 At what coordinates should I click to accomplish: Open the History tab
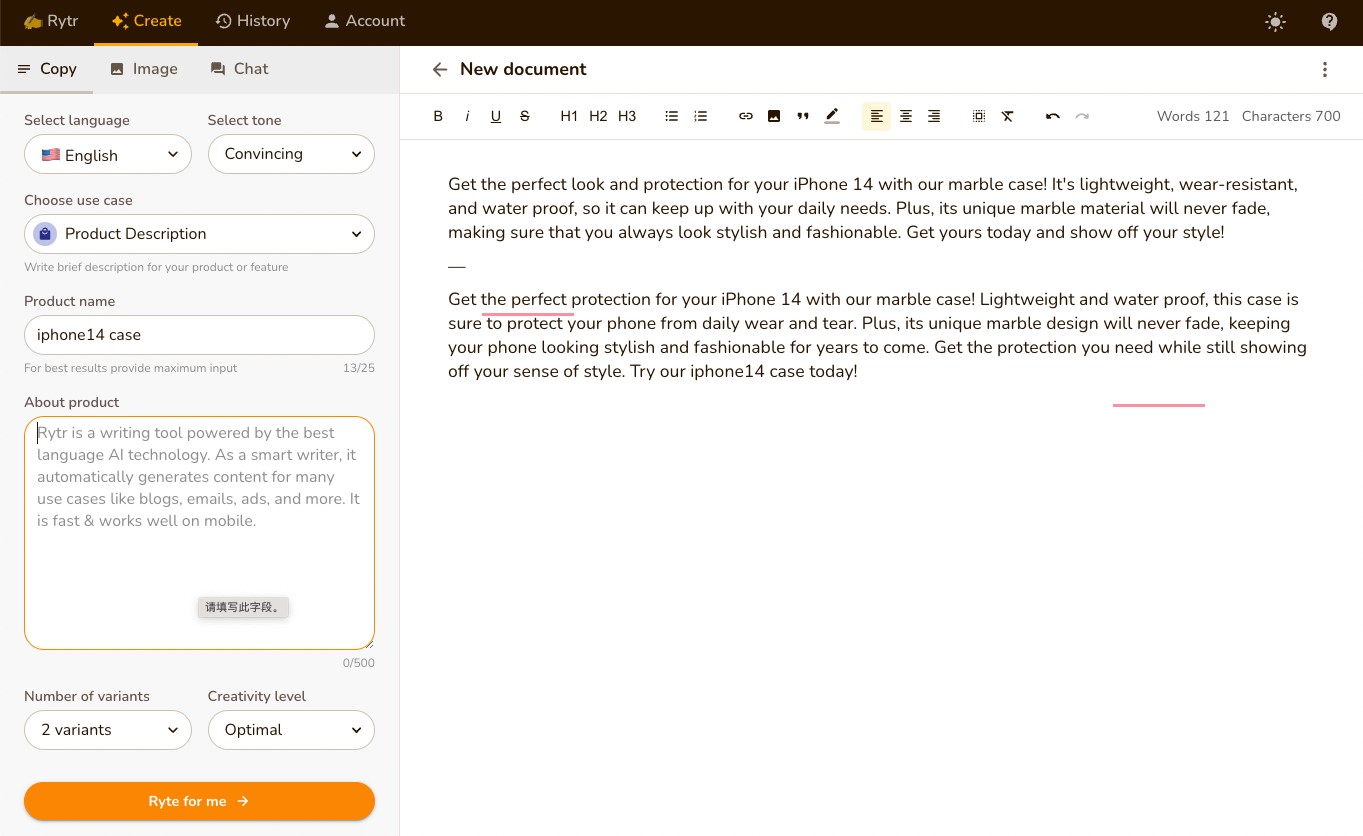pyautogui.click(x=253, y=21)
